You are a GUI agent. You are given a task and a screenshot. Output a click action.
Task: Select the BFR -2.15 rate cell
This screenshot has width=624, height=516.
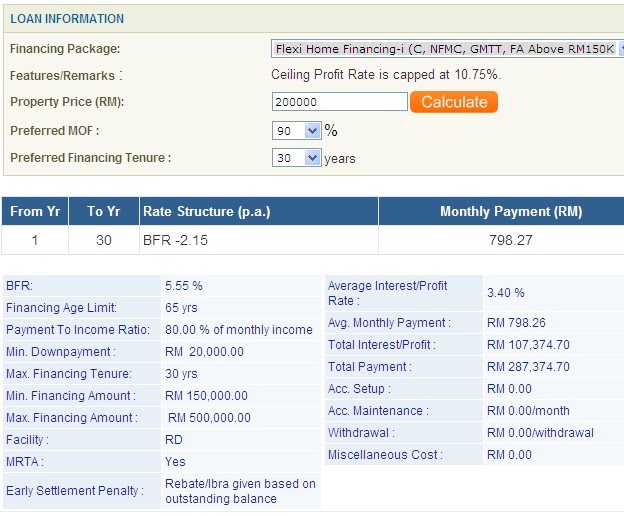pos(259,240)
